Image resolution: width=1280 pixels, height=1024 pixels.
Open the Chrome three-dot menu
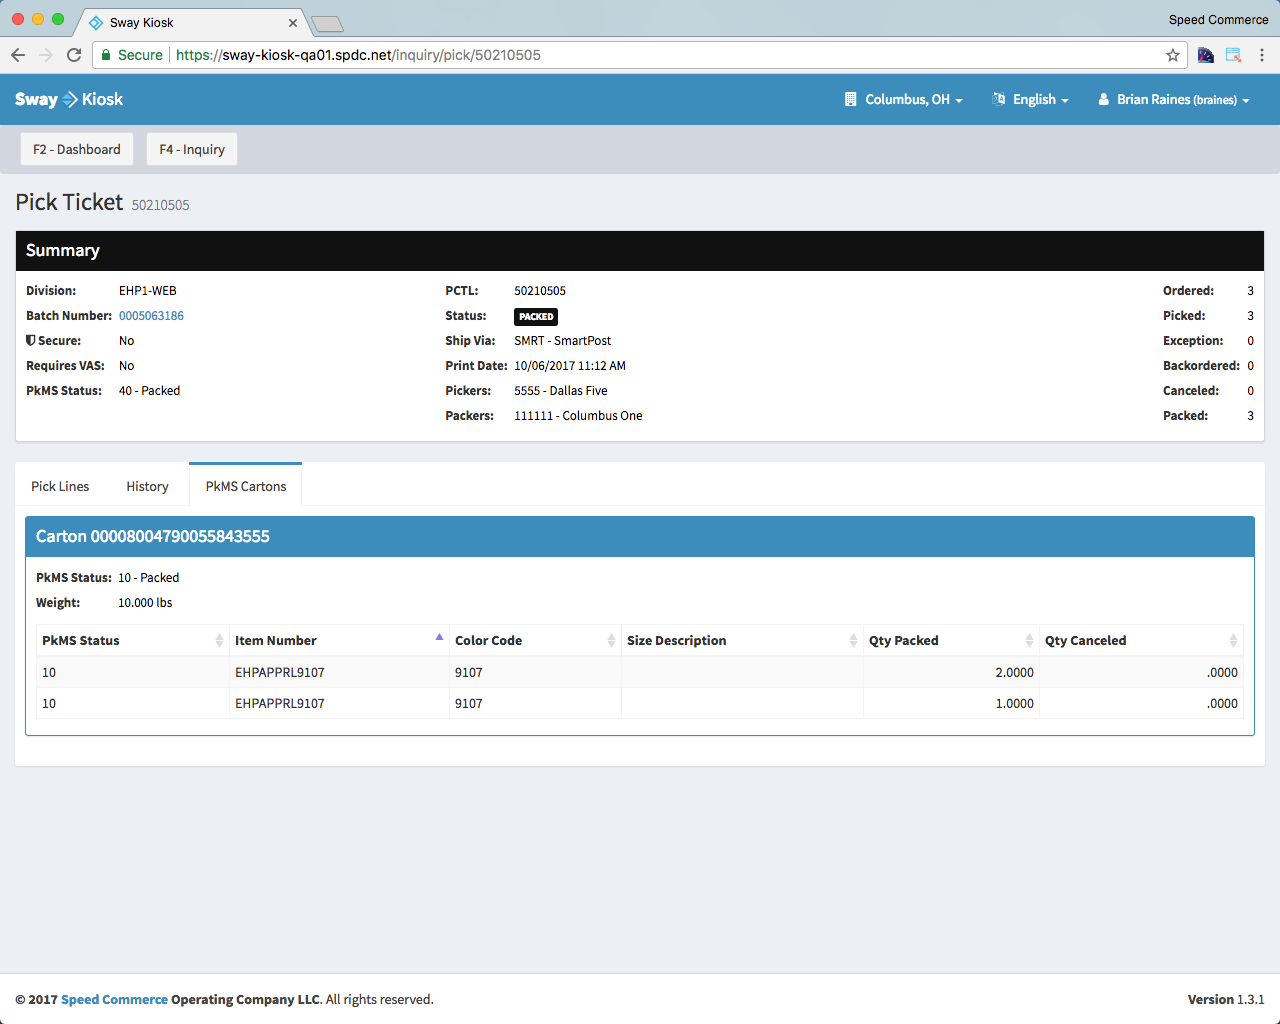[x=1262, y=55]
